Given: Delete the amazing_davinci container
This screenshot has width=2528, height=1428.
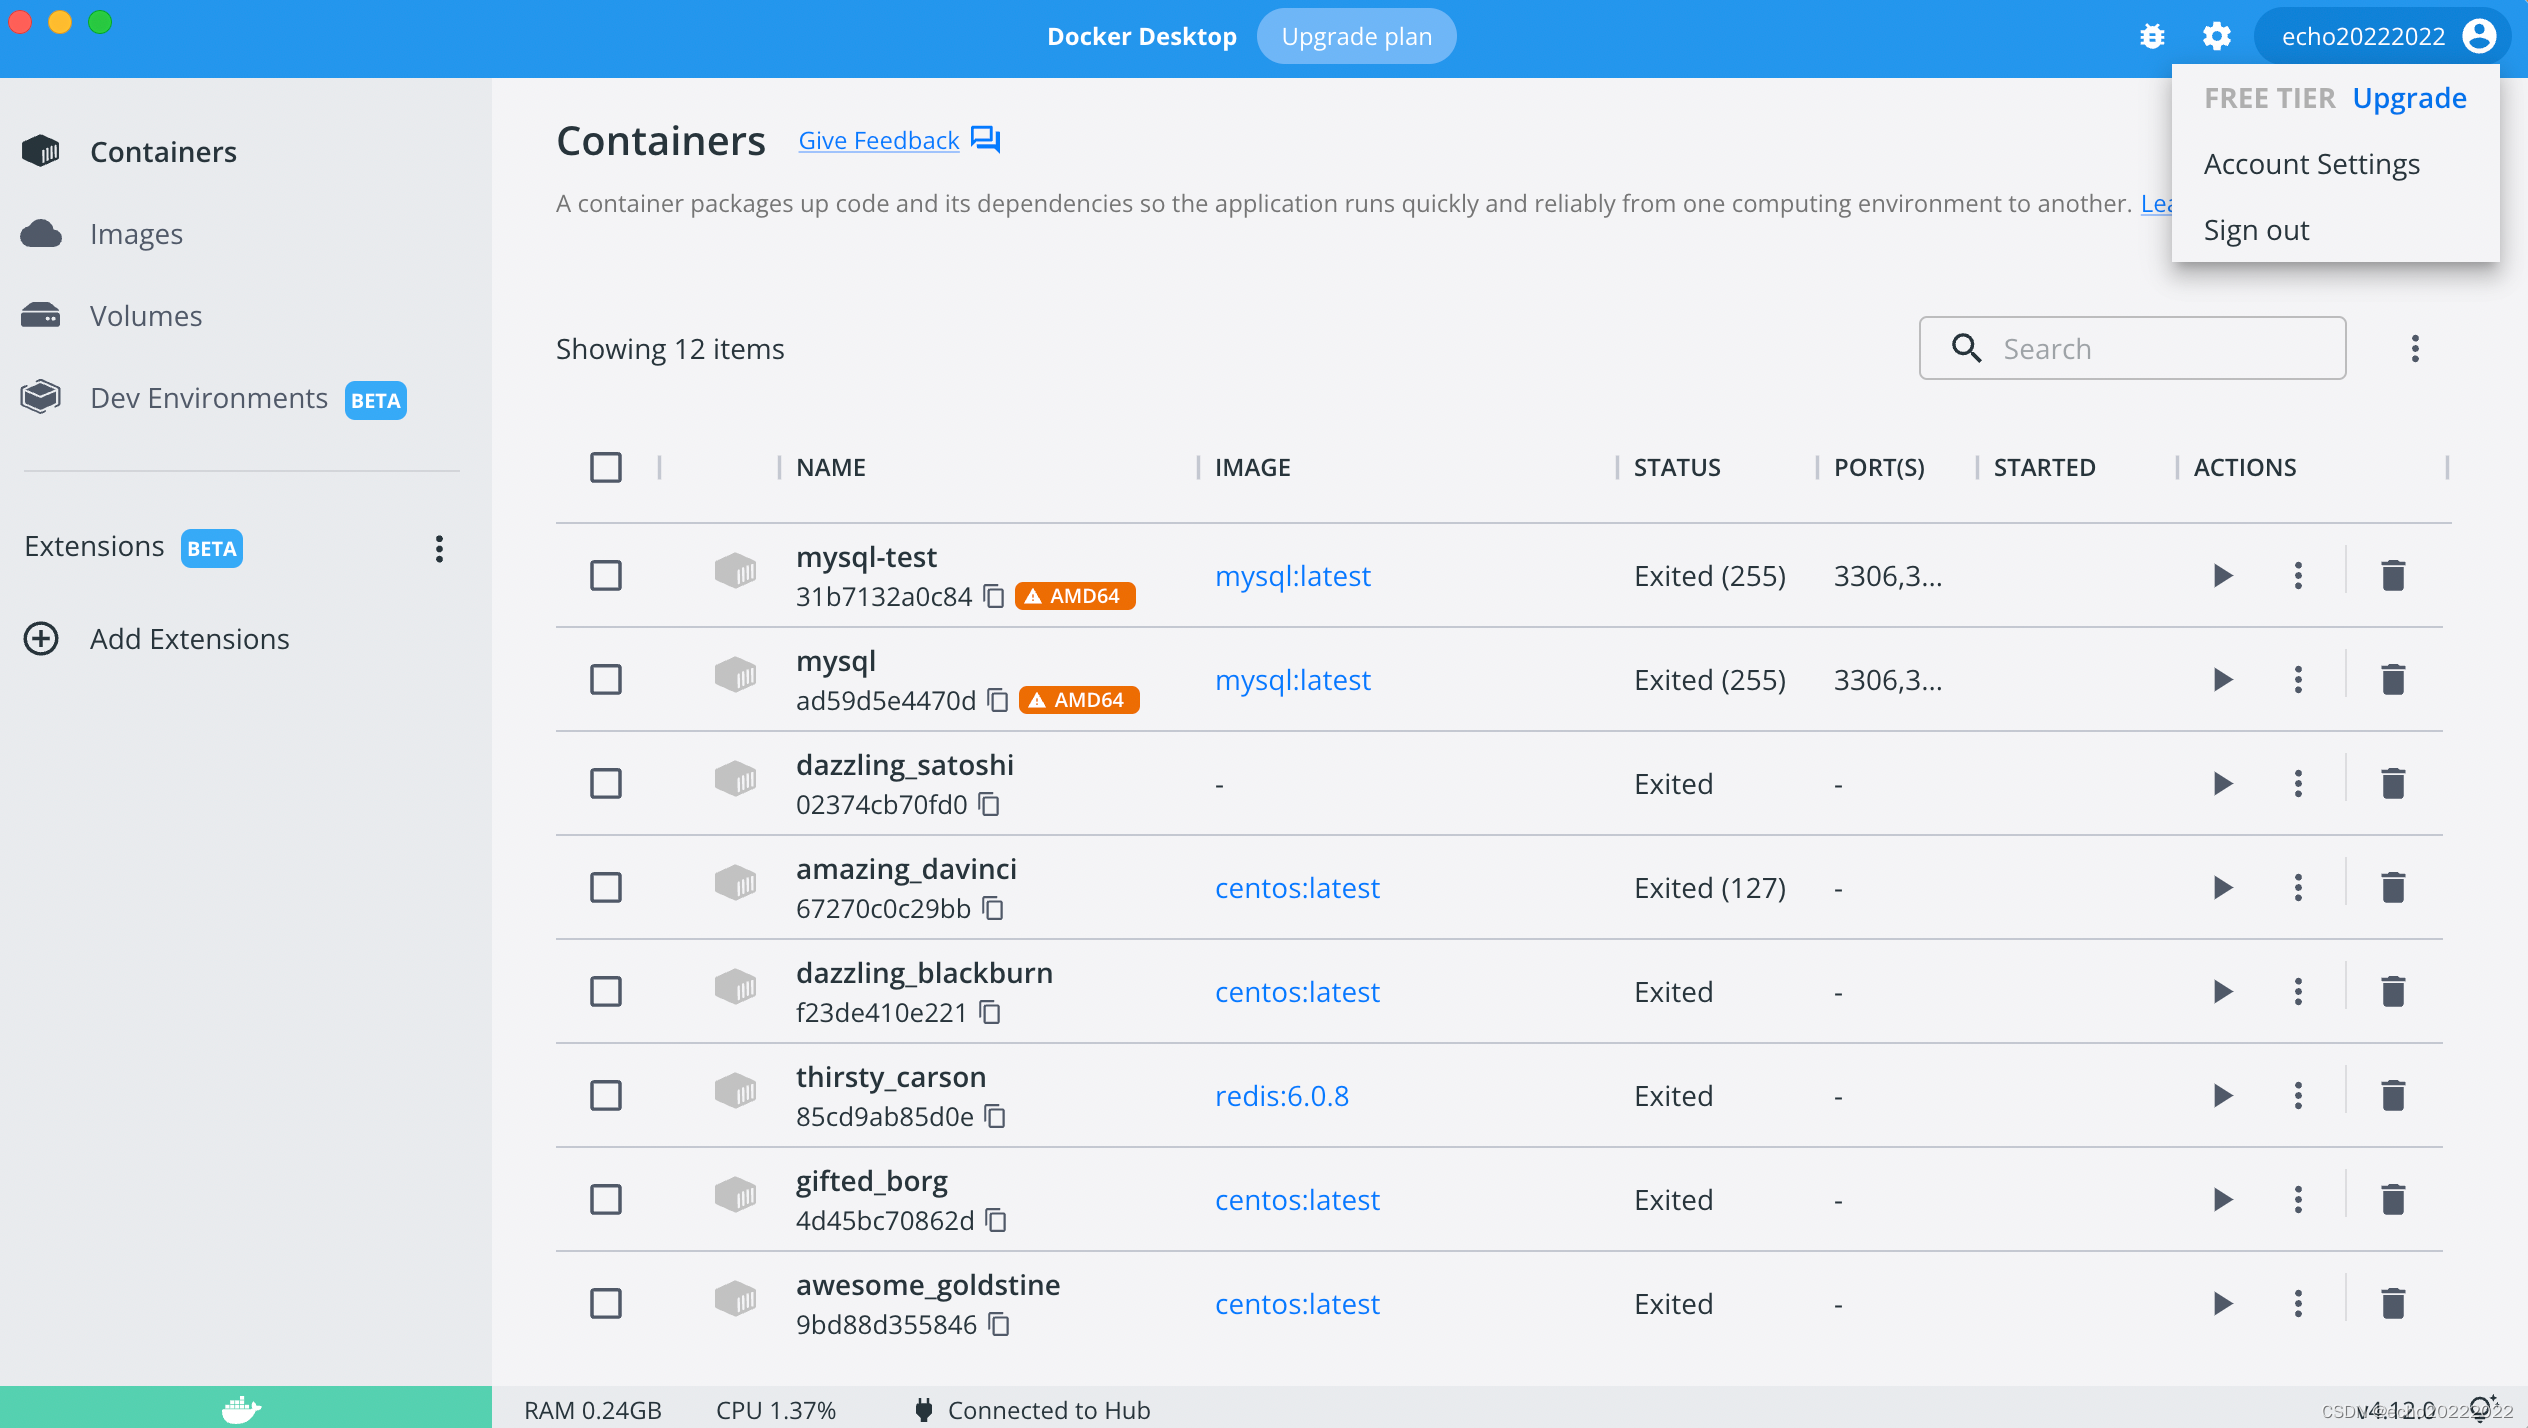Looking at the screenshot, I should pos(2393,888).
